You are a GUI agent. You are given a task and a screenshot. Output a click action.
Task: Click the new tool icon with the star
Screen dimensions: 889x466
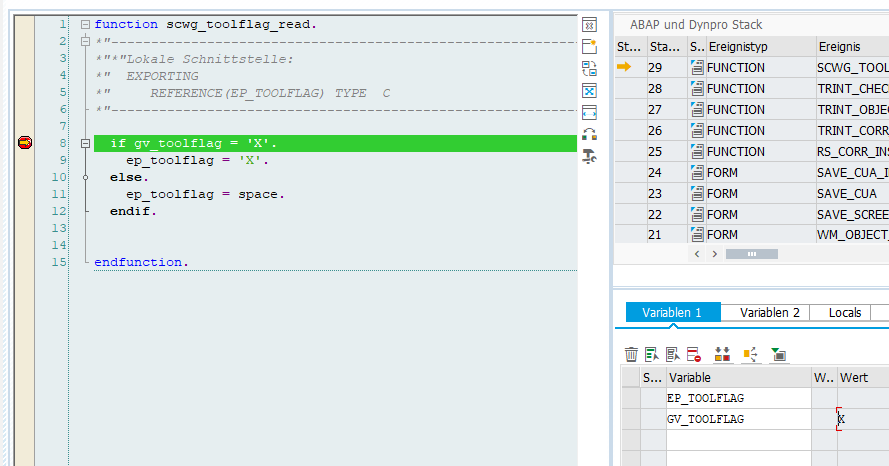click(589, 46)
